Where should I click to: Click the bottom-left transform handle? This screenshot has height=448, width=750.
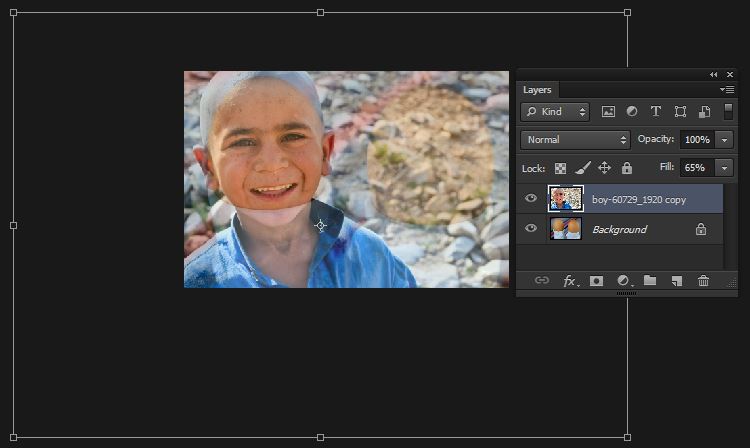(13, 437)
